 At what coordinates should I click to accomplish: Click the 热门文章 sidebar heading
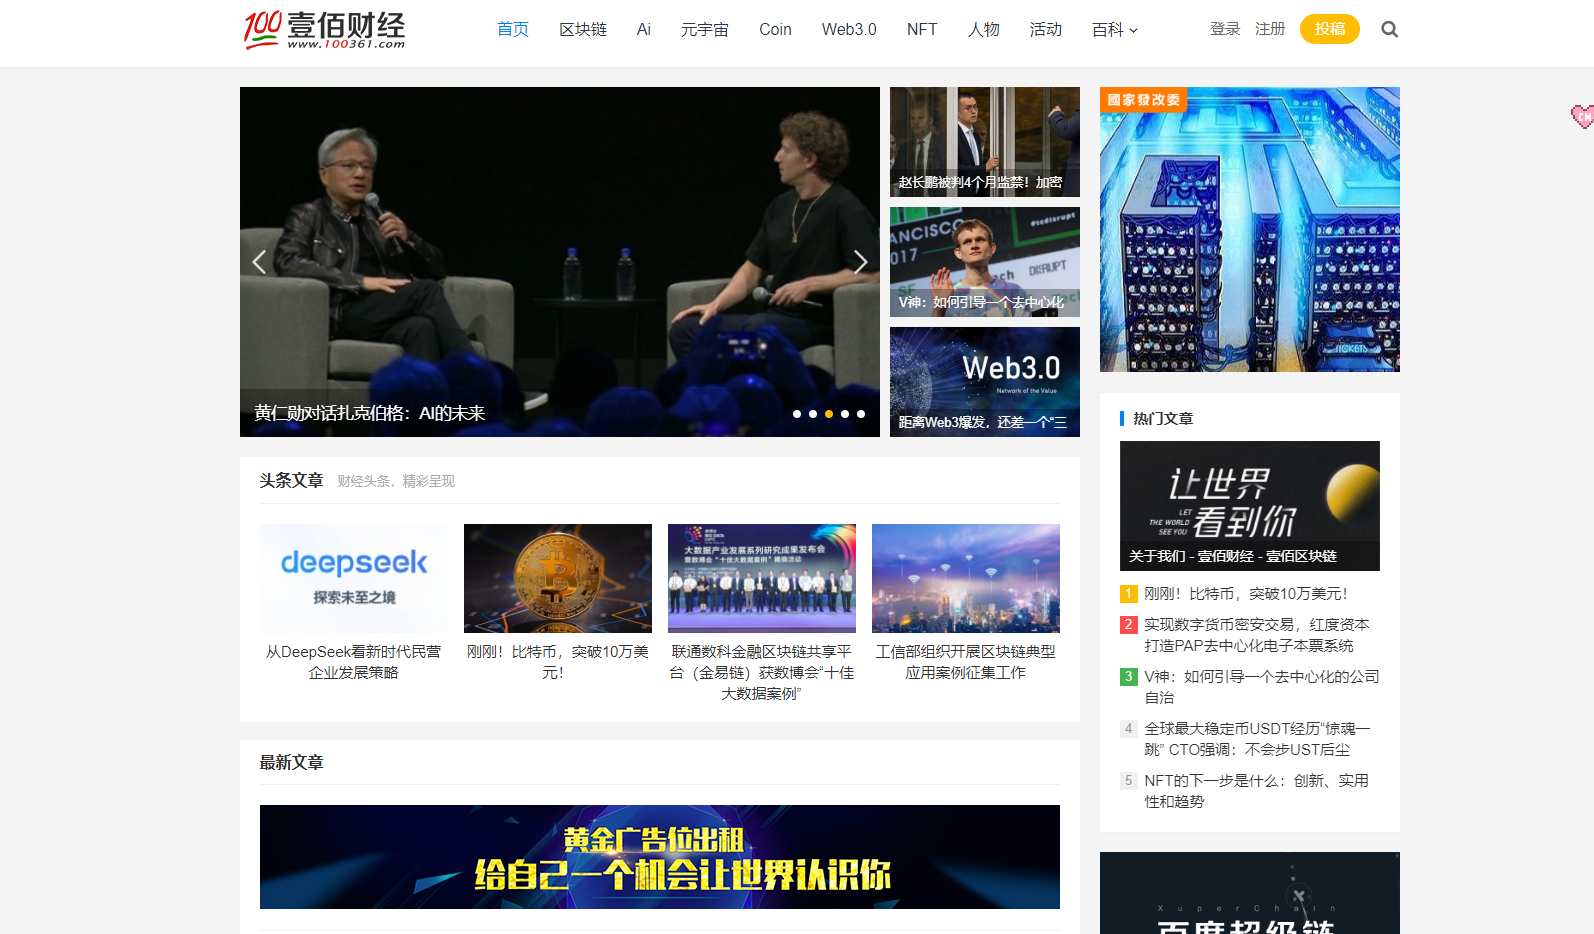(x=1163, y=419)
